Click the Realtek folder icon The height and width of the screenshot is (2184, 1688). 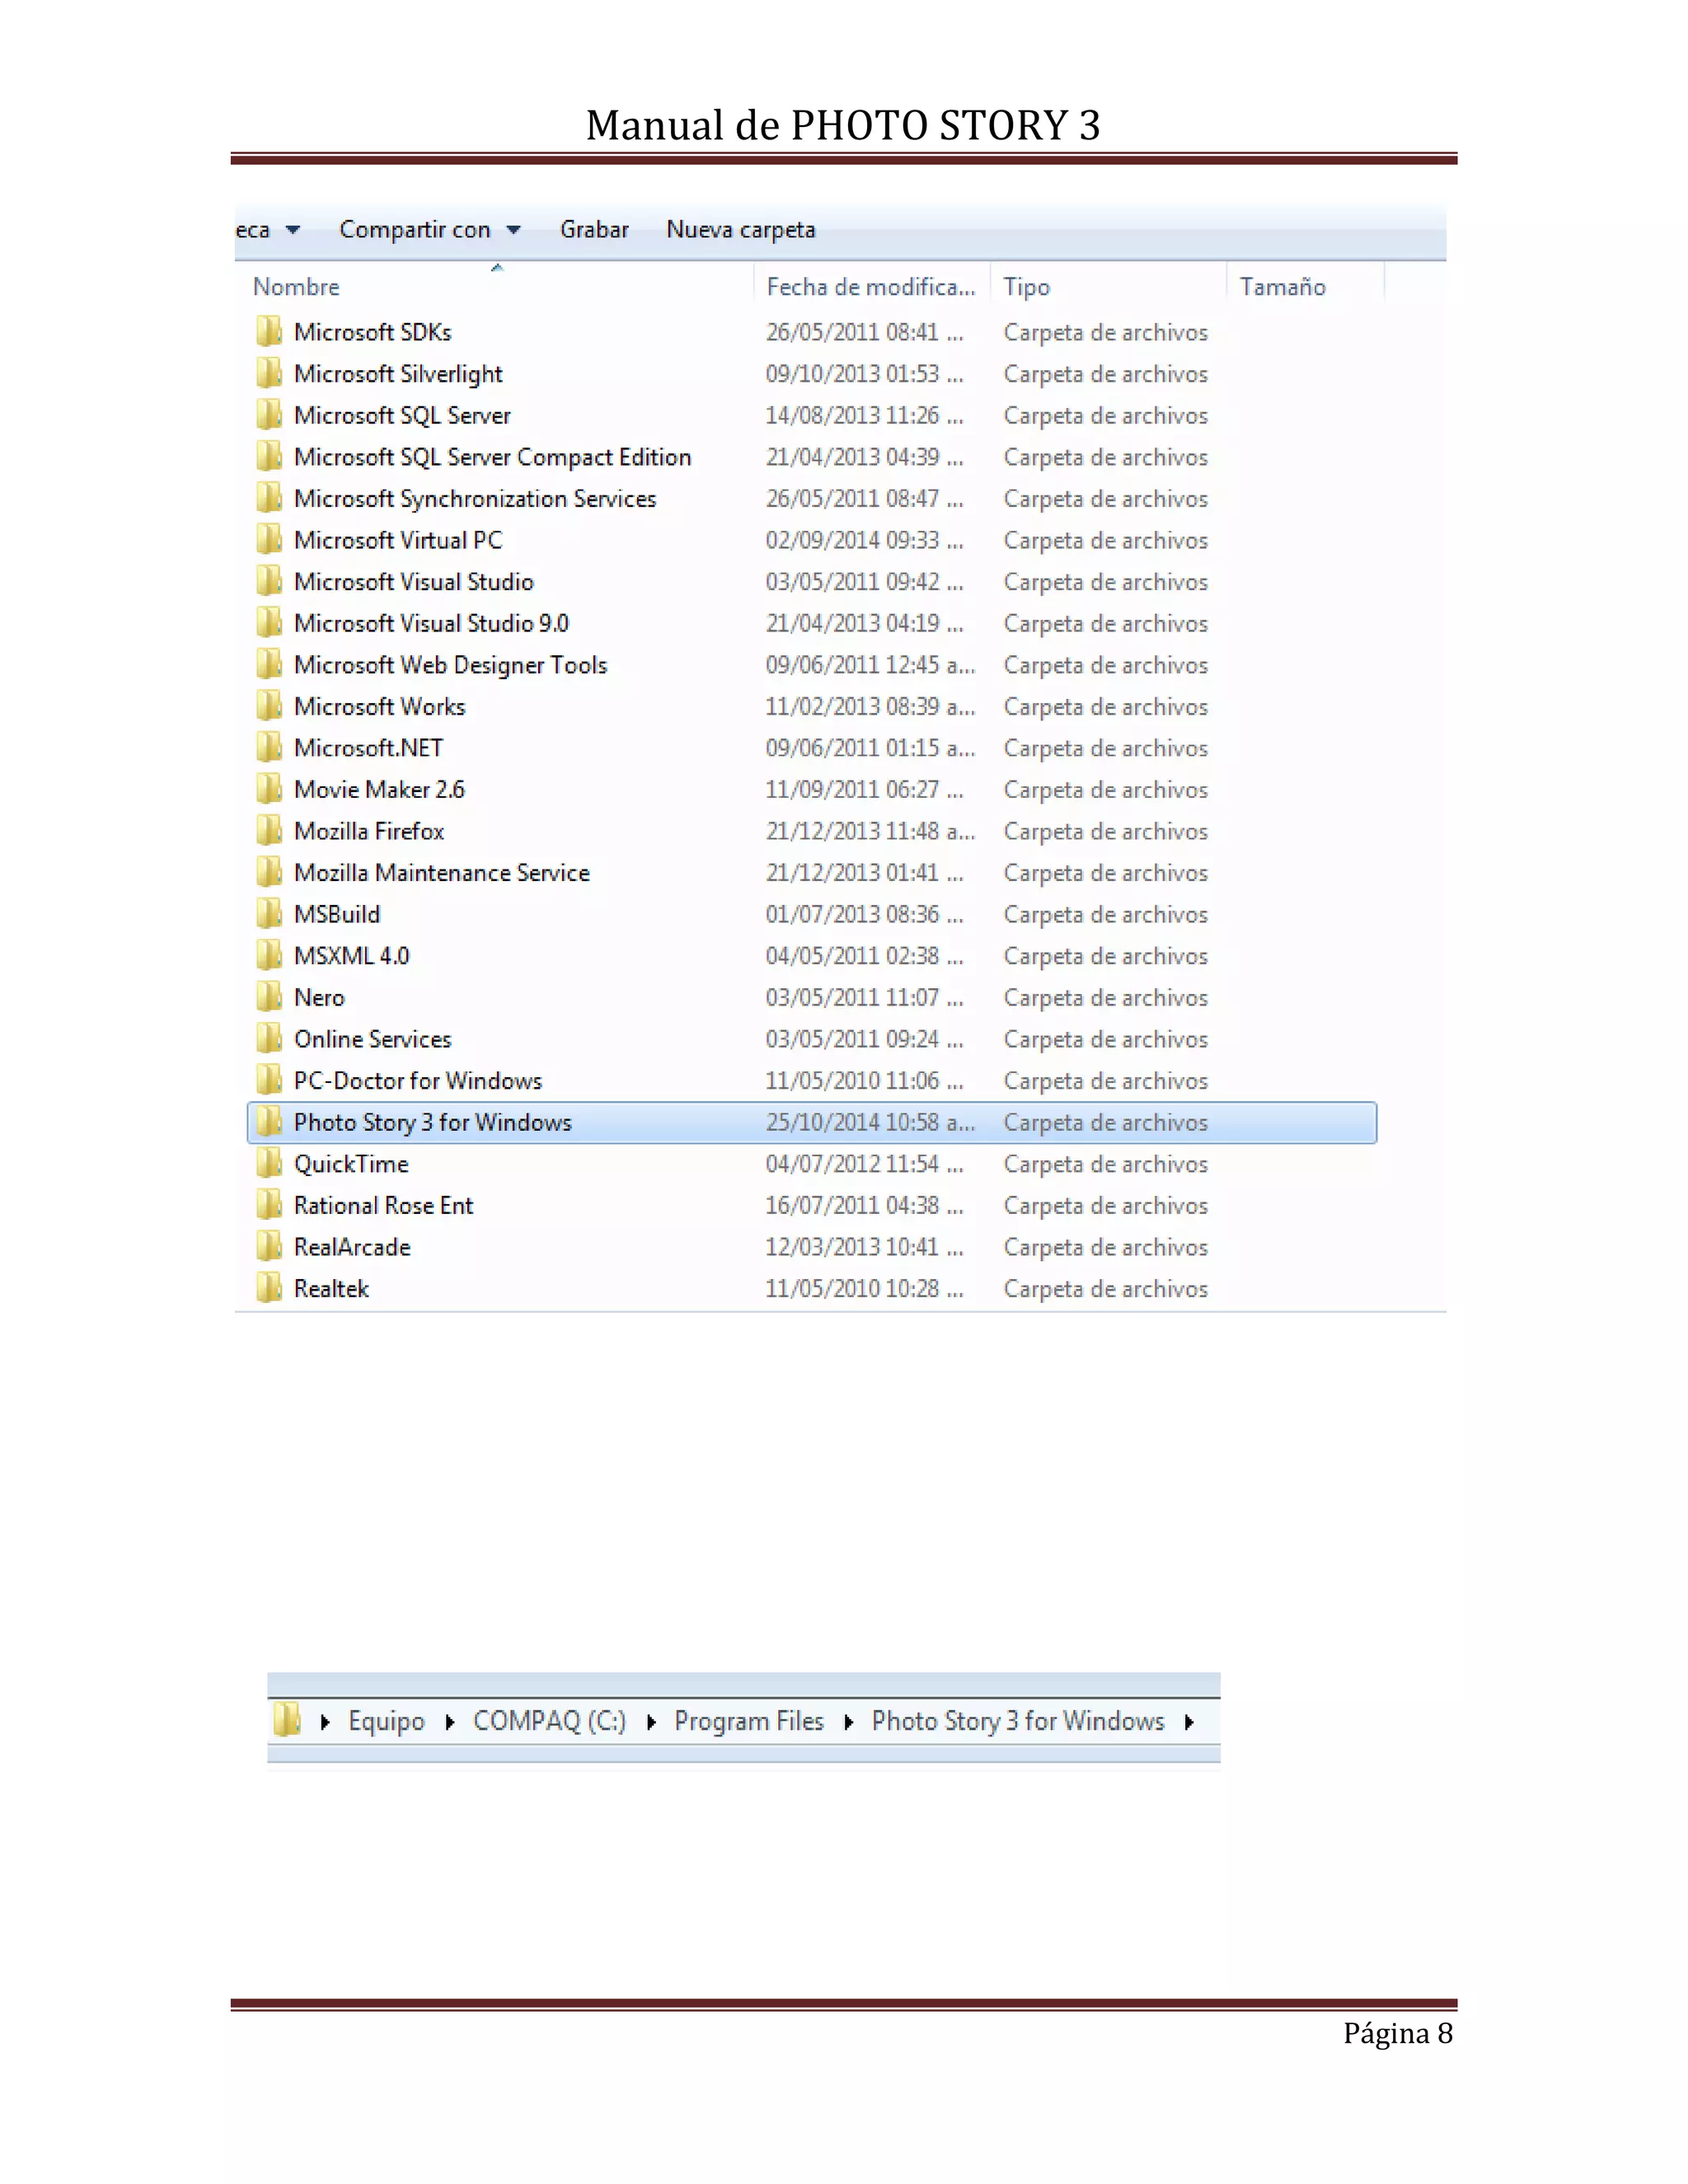coord(268,1288)
